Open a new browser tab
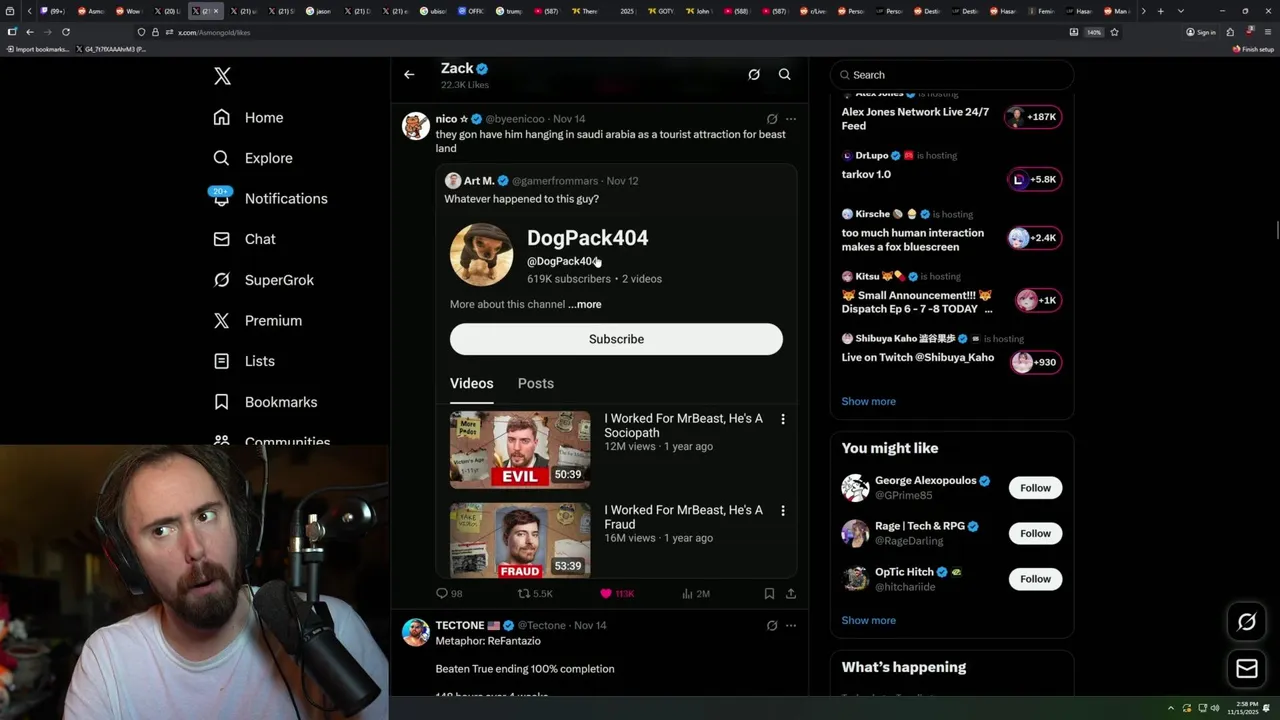This screenshot has width=1280, height=720. click(1160, 11)
